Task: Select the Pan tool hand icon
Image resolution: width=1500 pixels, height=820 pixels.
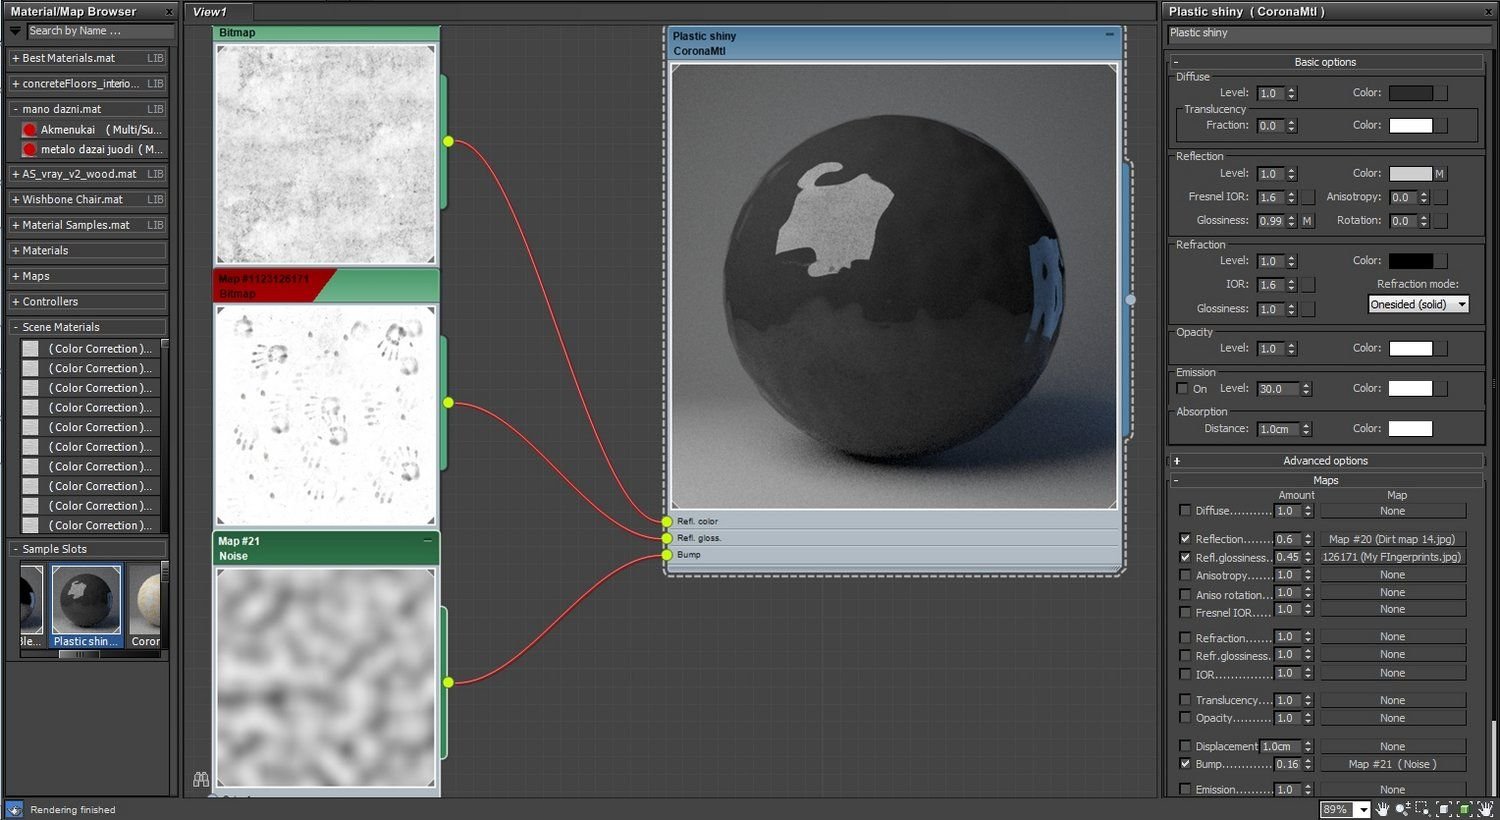Action: pos(1382,809)
